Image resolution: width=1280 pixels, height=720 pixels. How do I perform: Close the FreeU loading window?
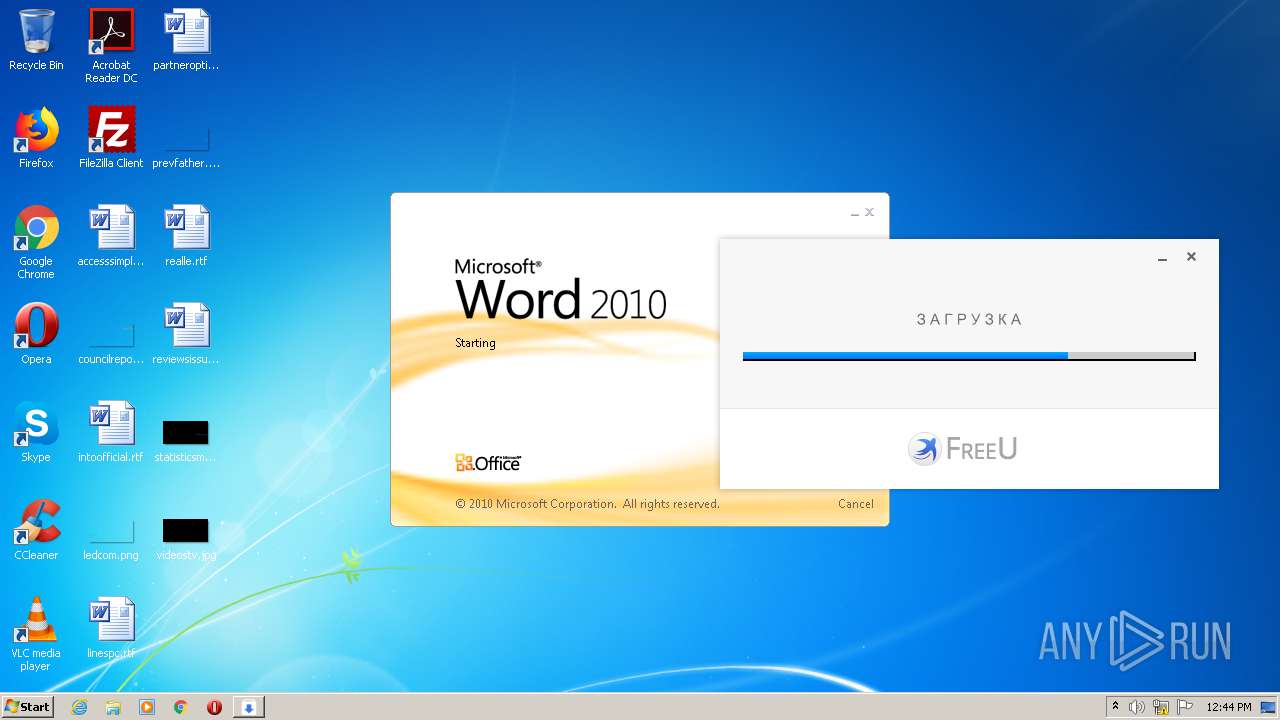1191,257
